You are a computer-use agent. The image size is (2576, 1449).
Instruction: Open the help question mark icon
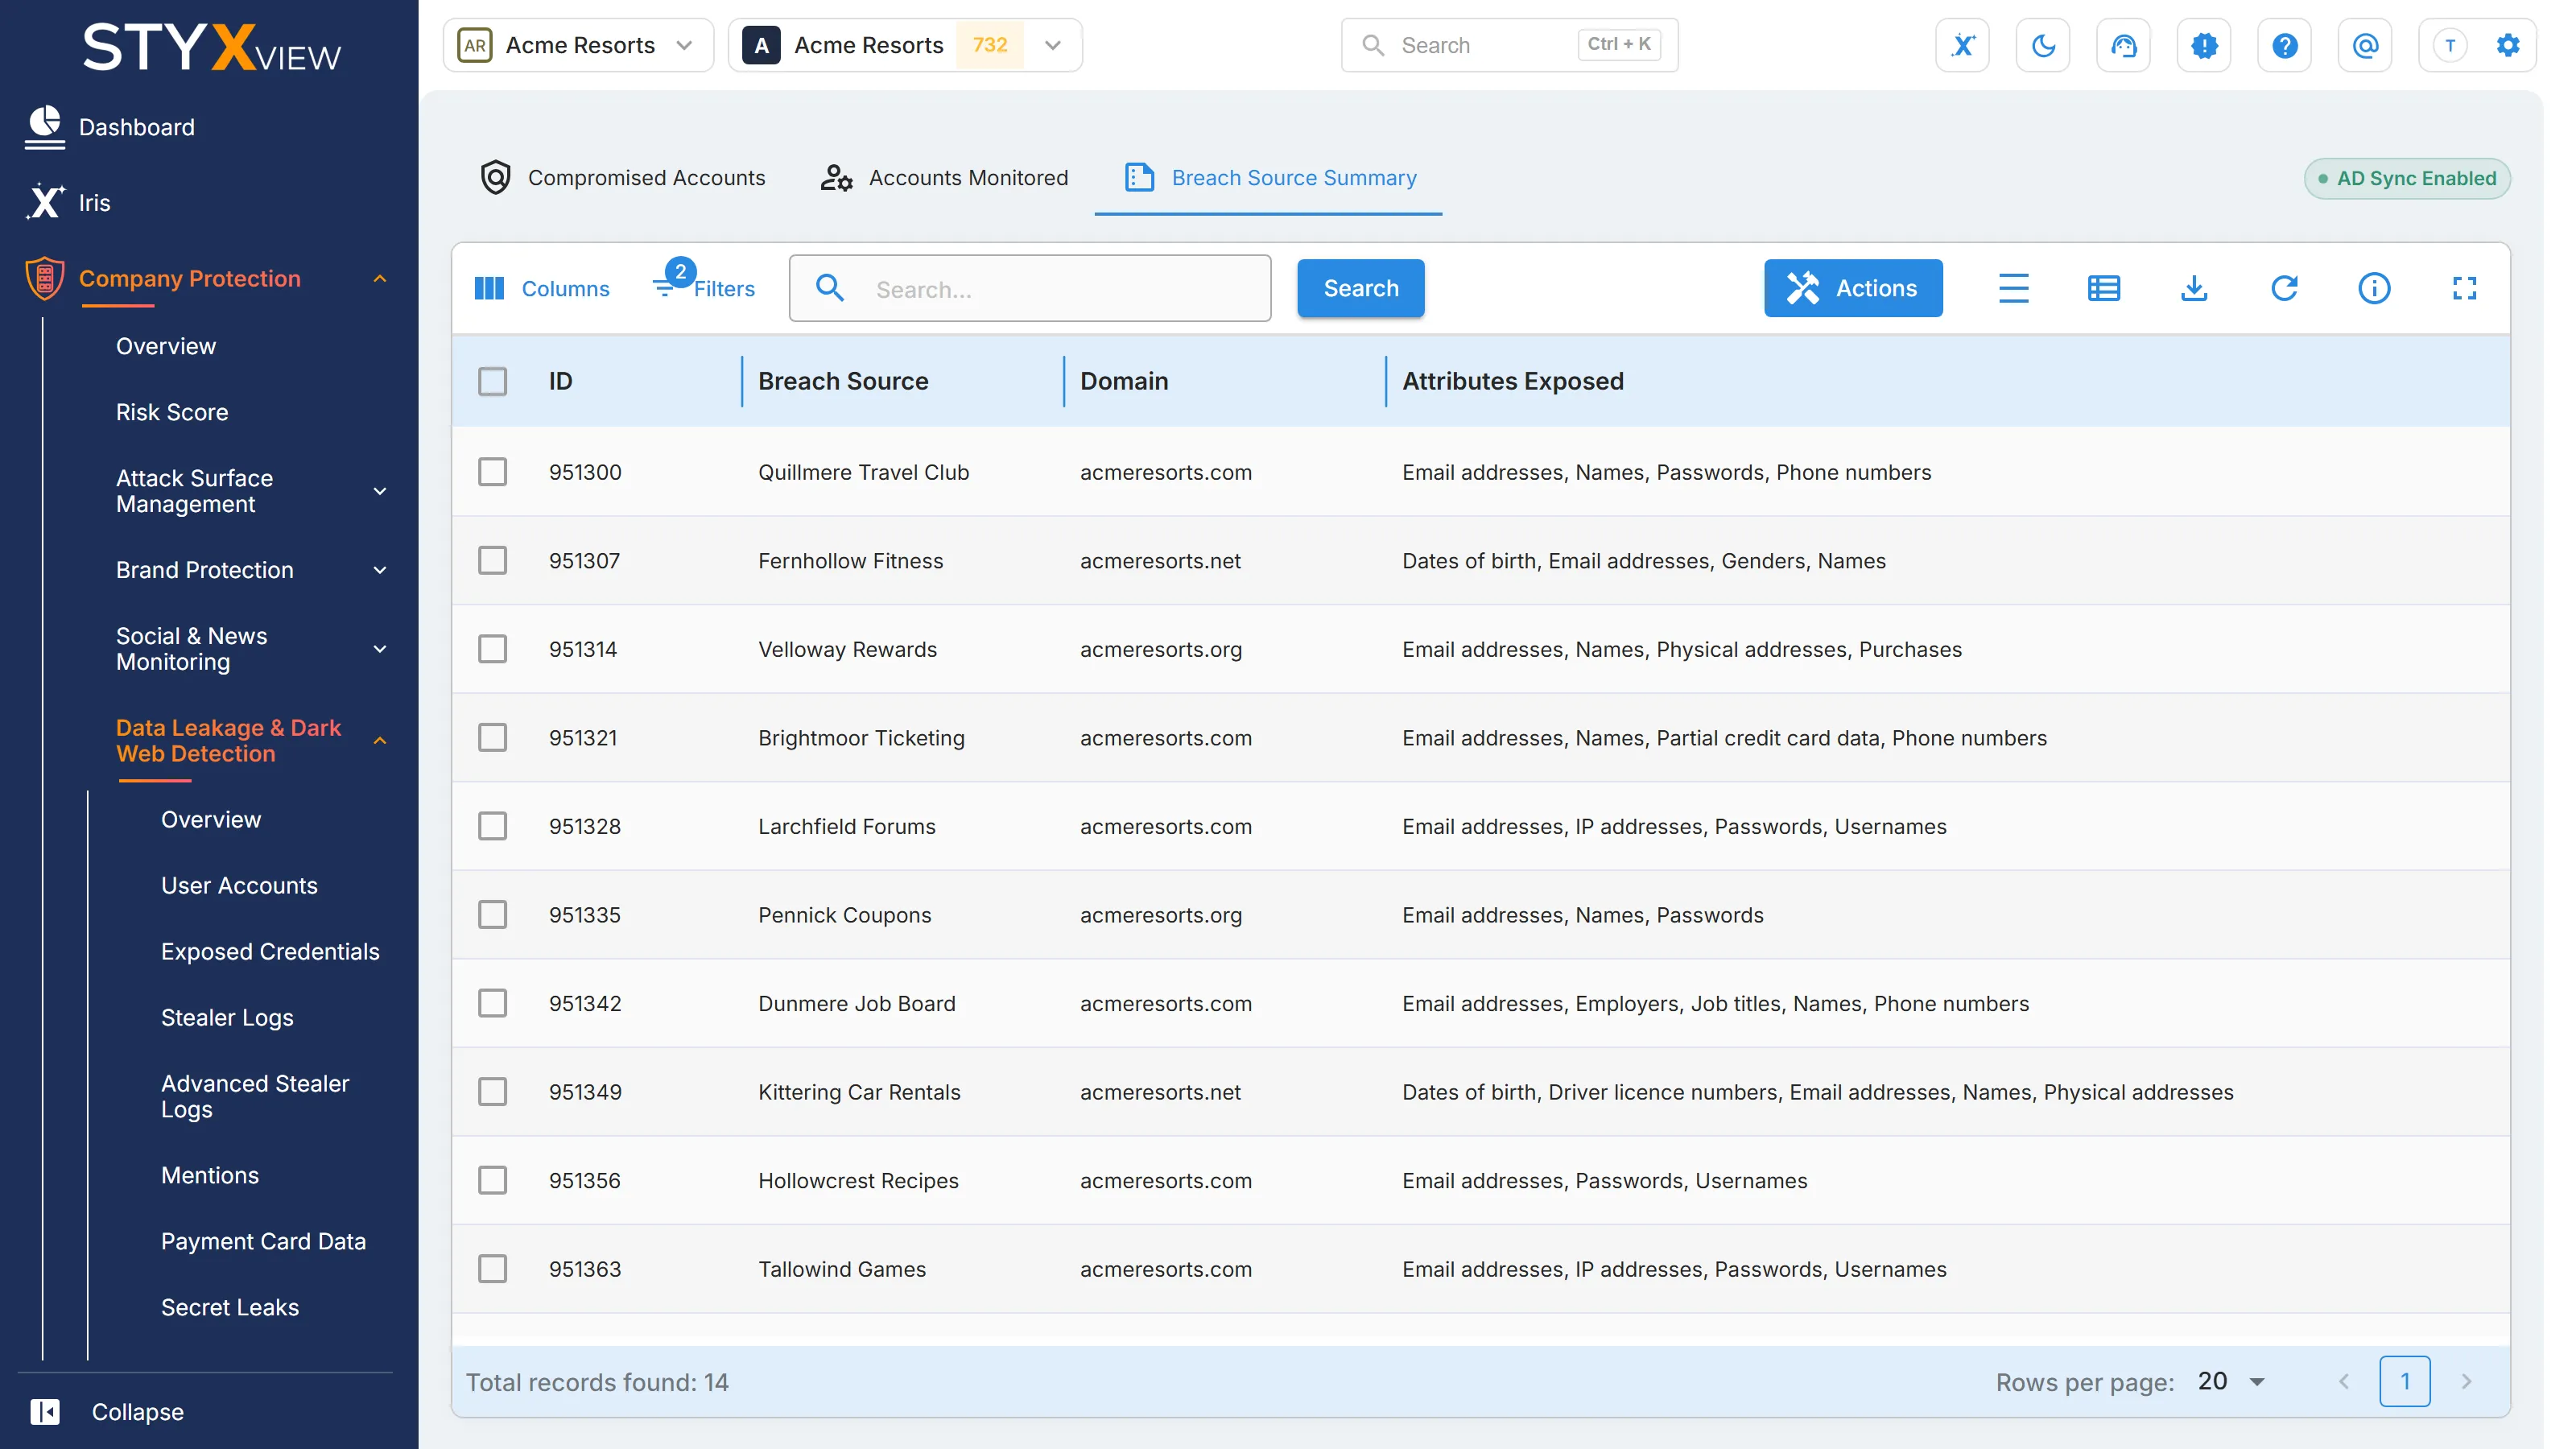click(x=2284, y=45)
